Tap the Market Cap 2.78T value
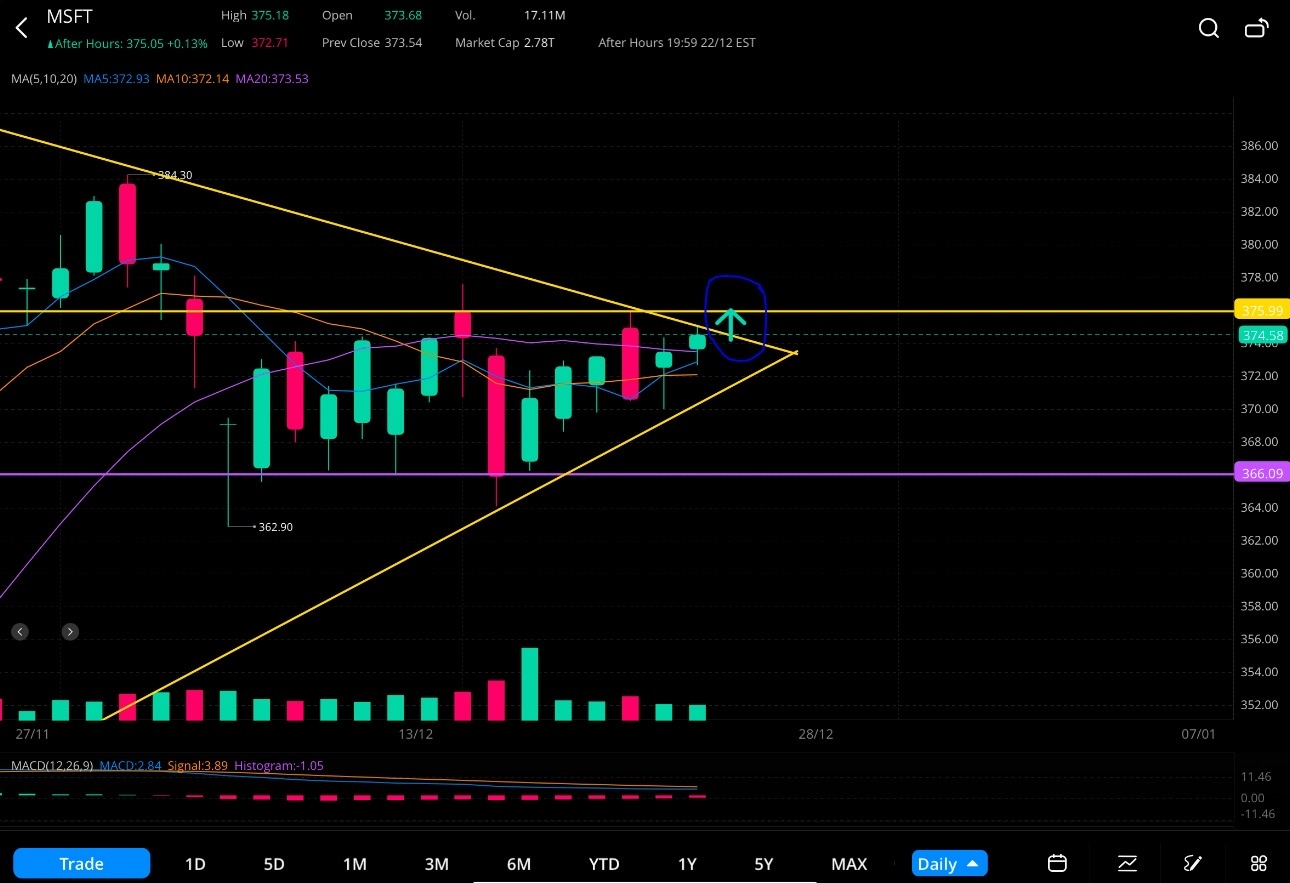Viewport: 1290px width, 883px height. [x=505, y=43]
